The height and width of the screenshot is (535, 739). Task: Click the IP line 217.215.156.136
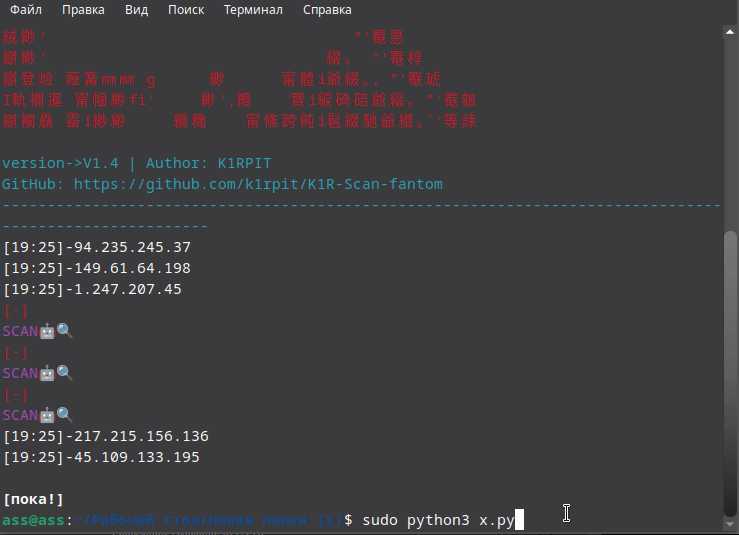coord(106,436)
